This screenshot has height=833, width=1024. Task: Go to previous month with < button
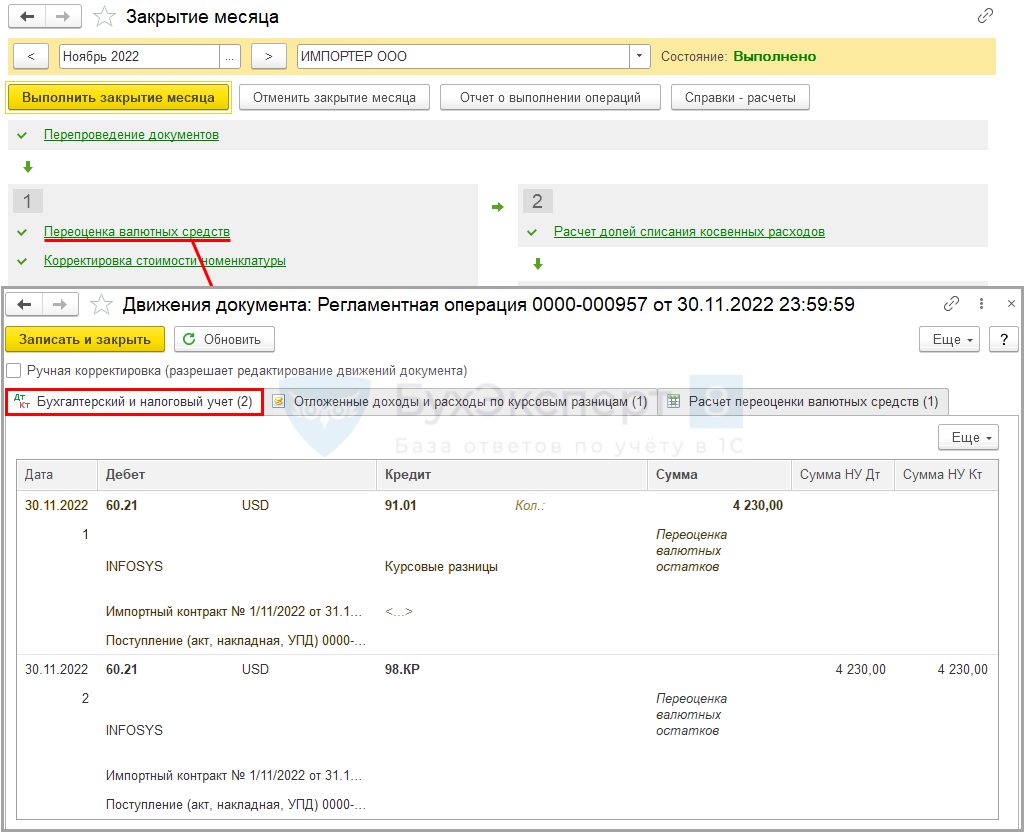[x=31, y=56]
